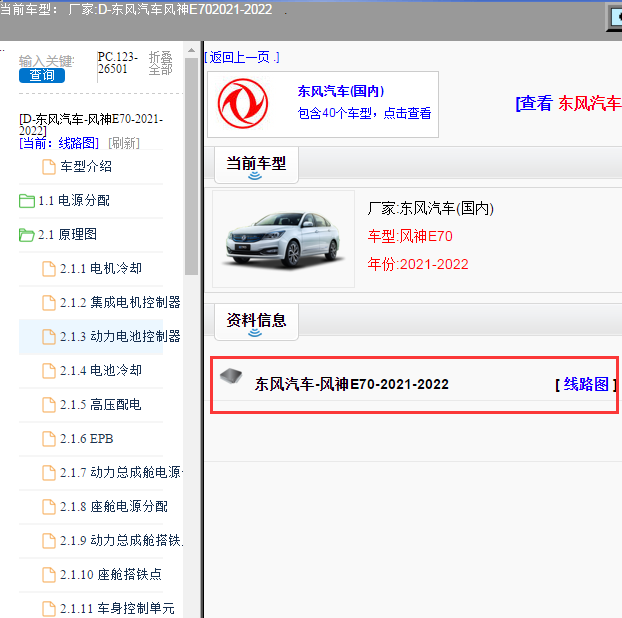Open the 线路图 link in results row
Viewport: 622px width, 618px height.
586,384
